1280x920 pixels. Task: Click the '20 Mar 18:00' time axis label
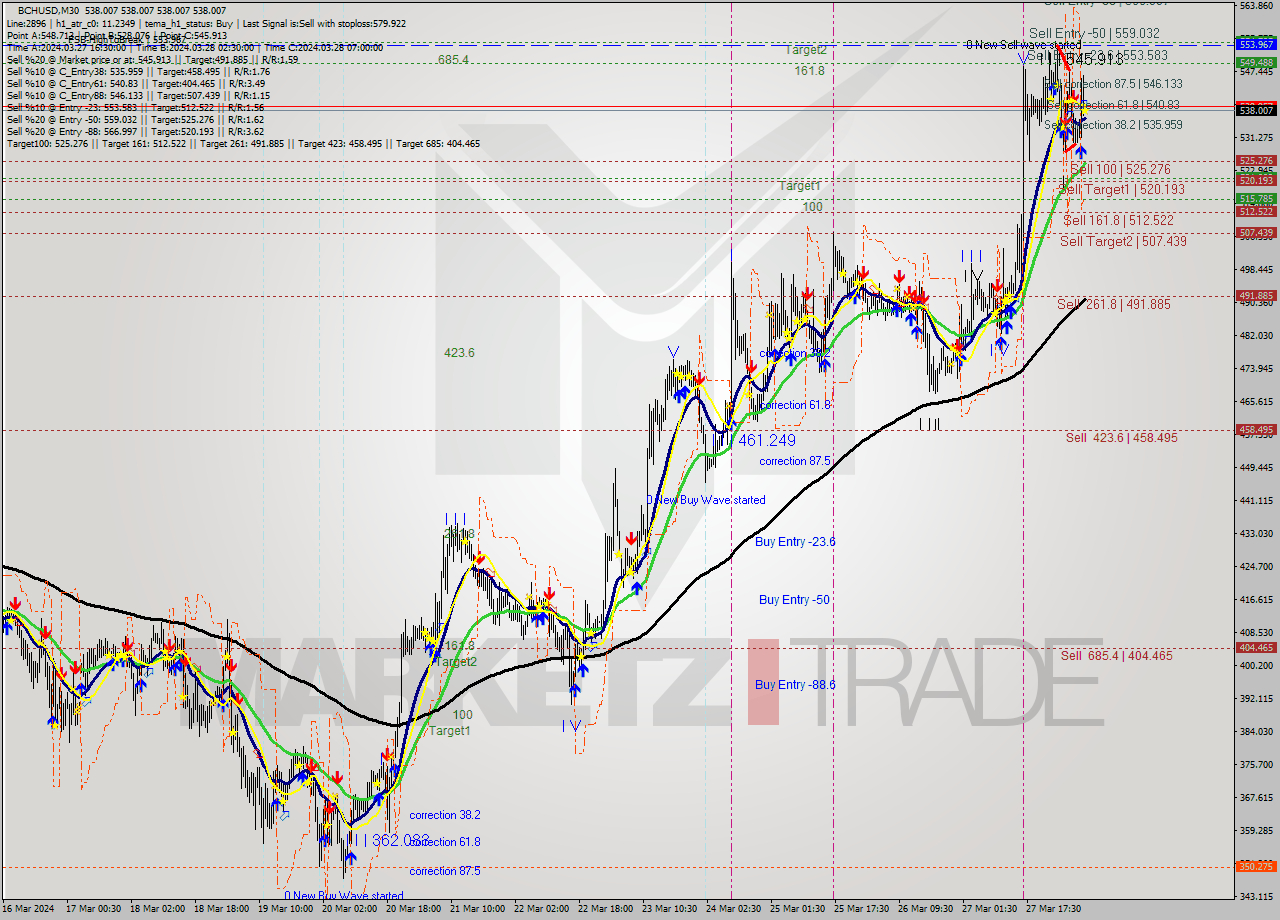pyautogui.click(x=413, y=909)
